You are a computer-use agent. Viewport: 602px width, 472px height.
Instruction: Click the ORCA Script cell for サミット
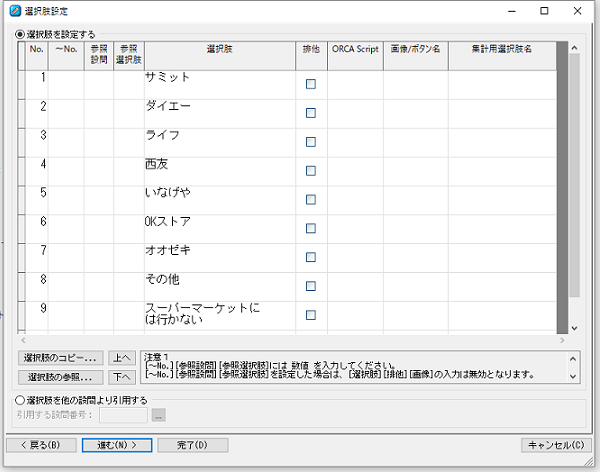(355, 85)
